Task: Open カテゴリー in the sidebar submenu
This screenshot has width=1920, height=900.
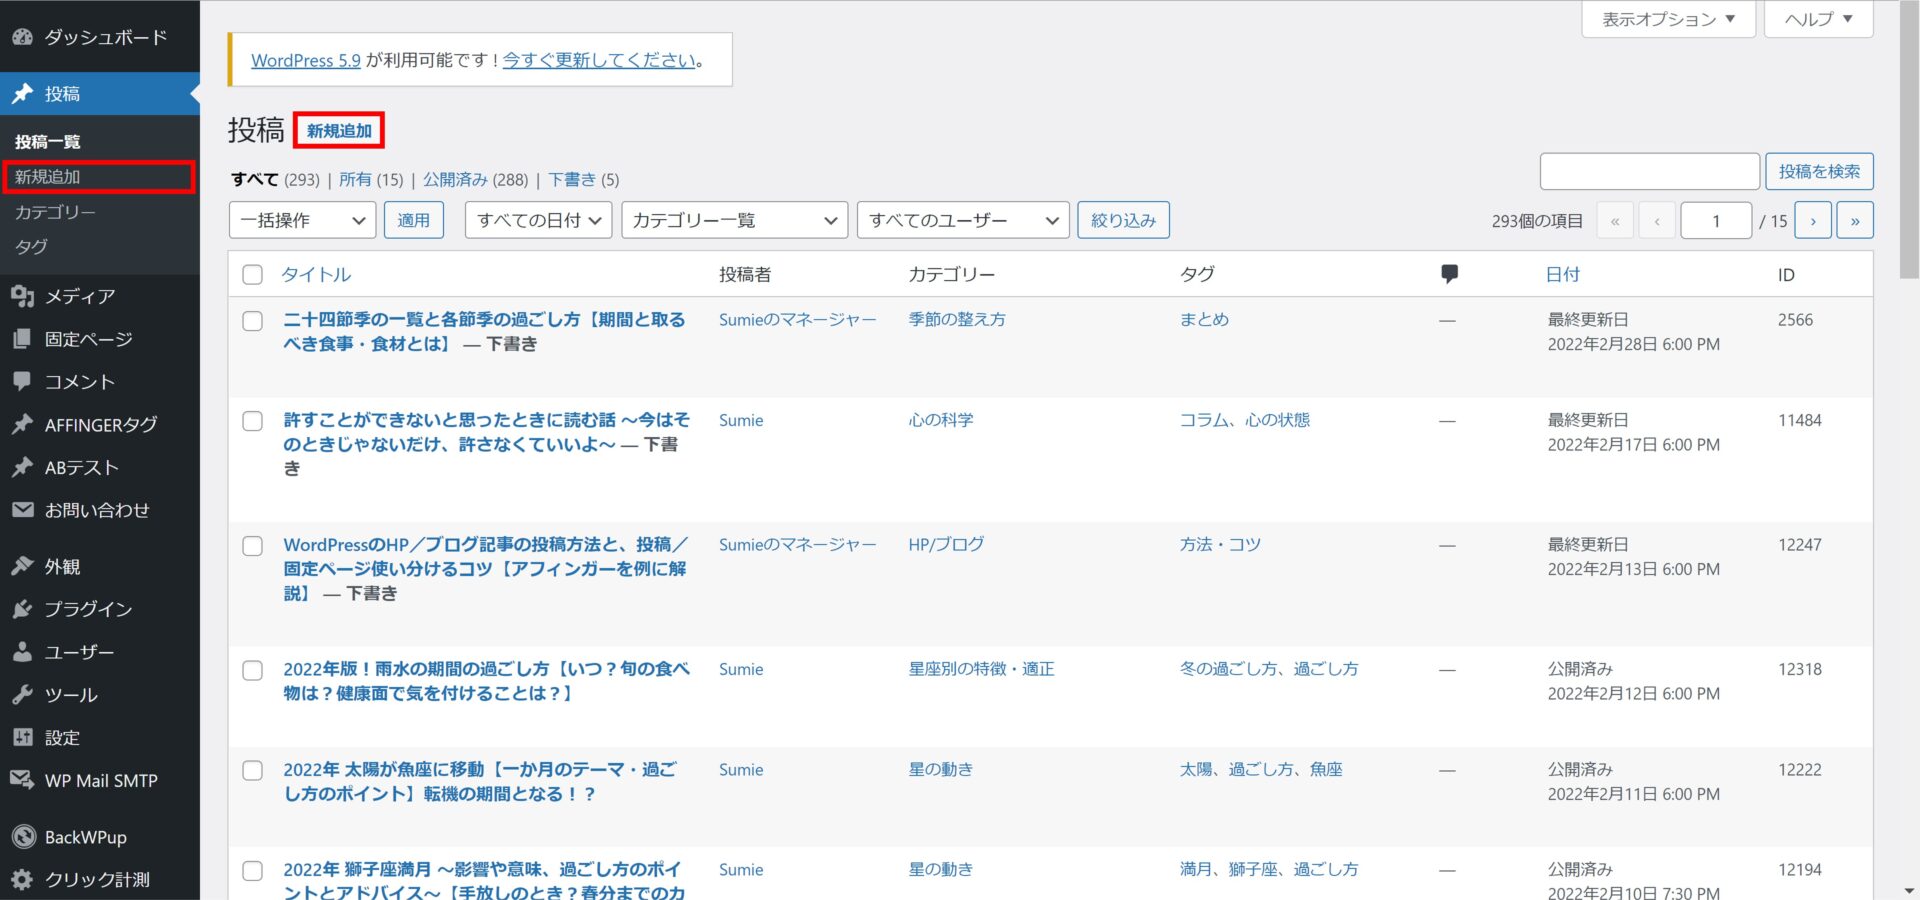Action: point(55,212)
